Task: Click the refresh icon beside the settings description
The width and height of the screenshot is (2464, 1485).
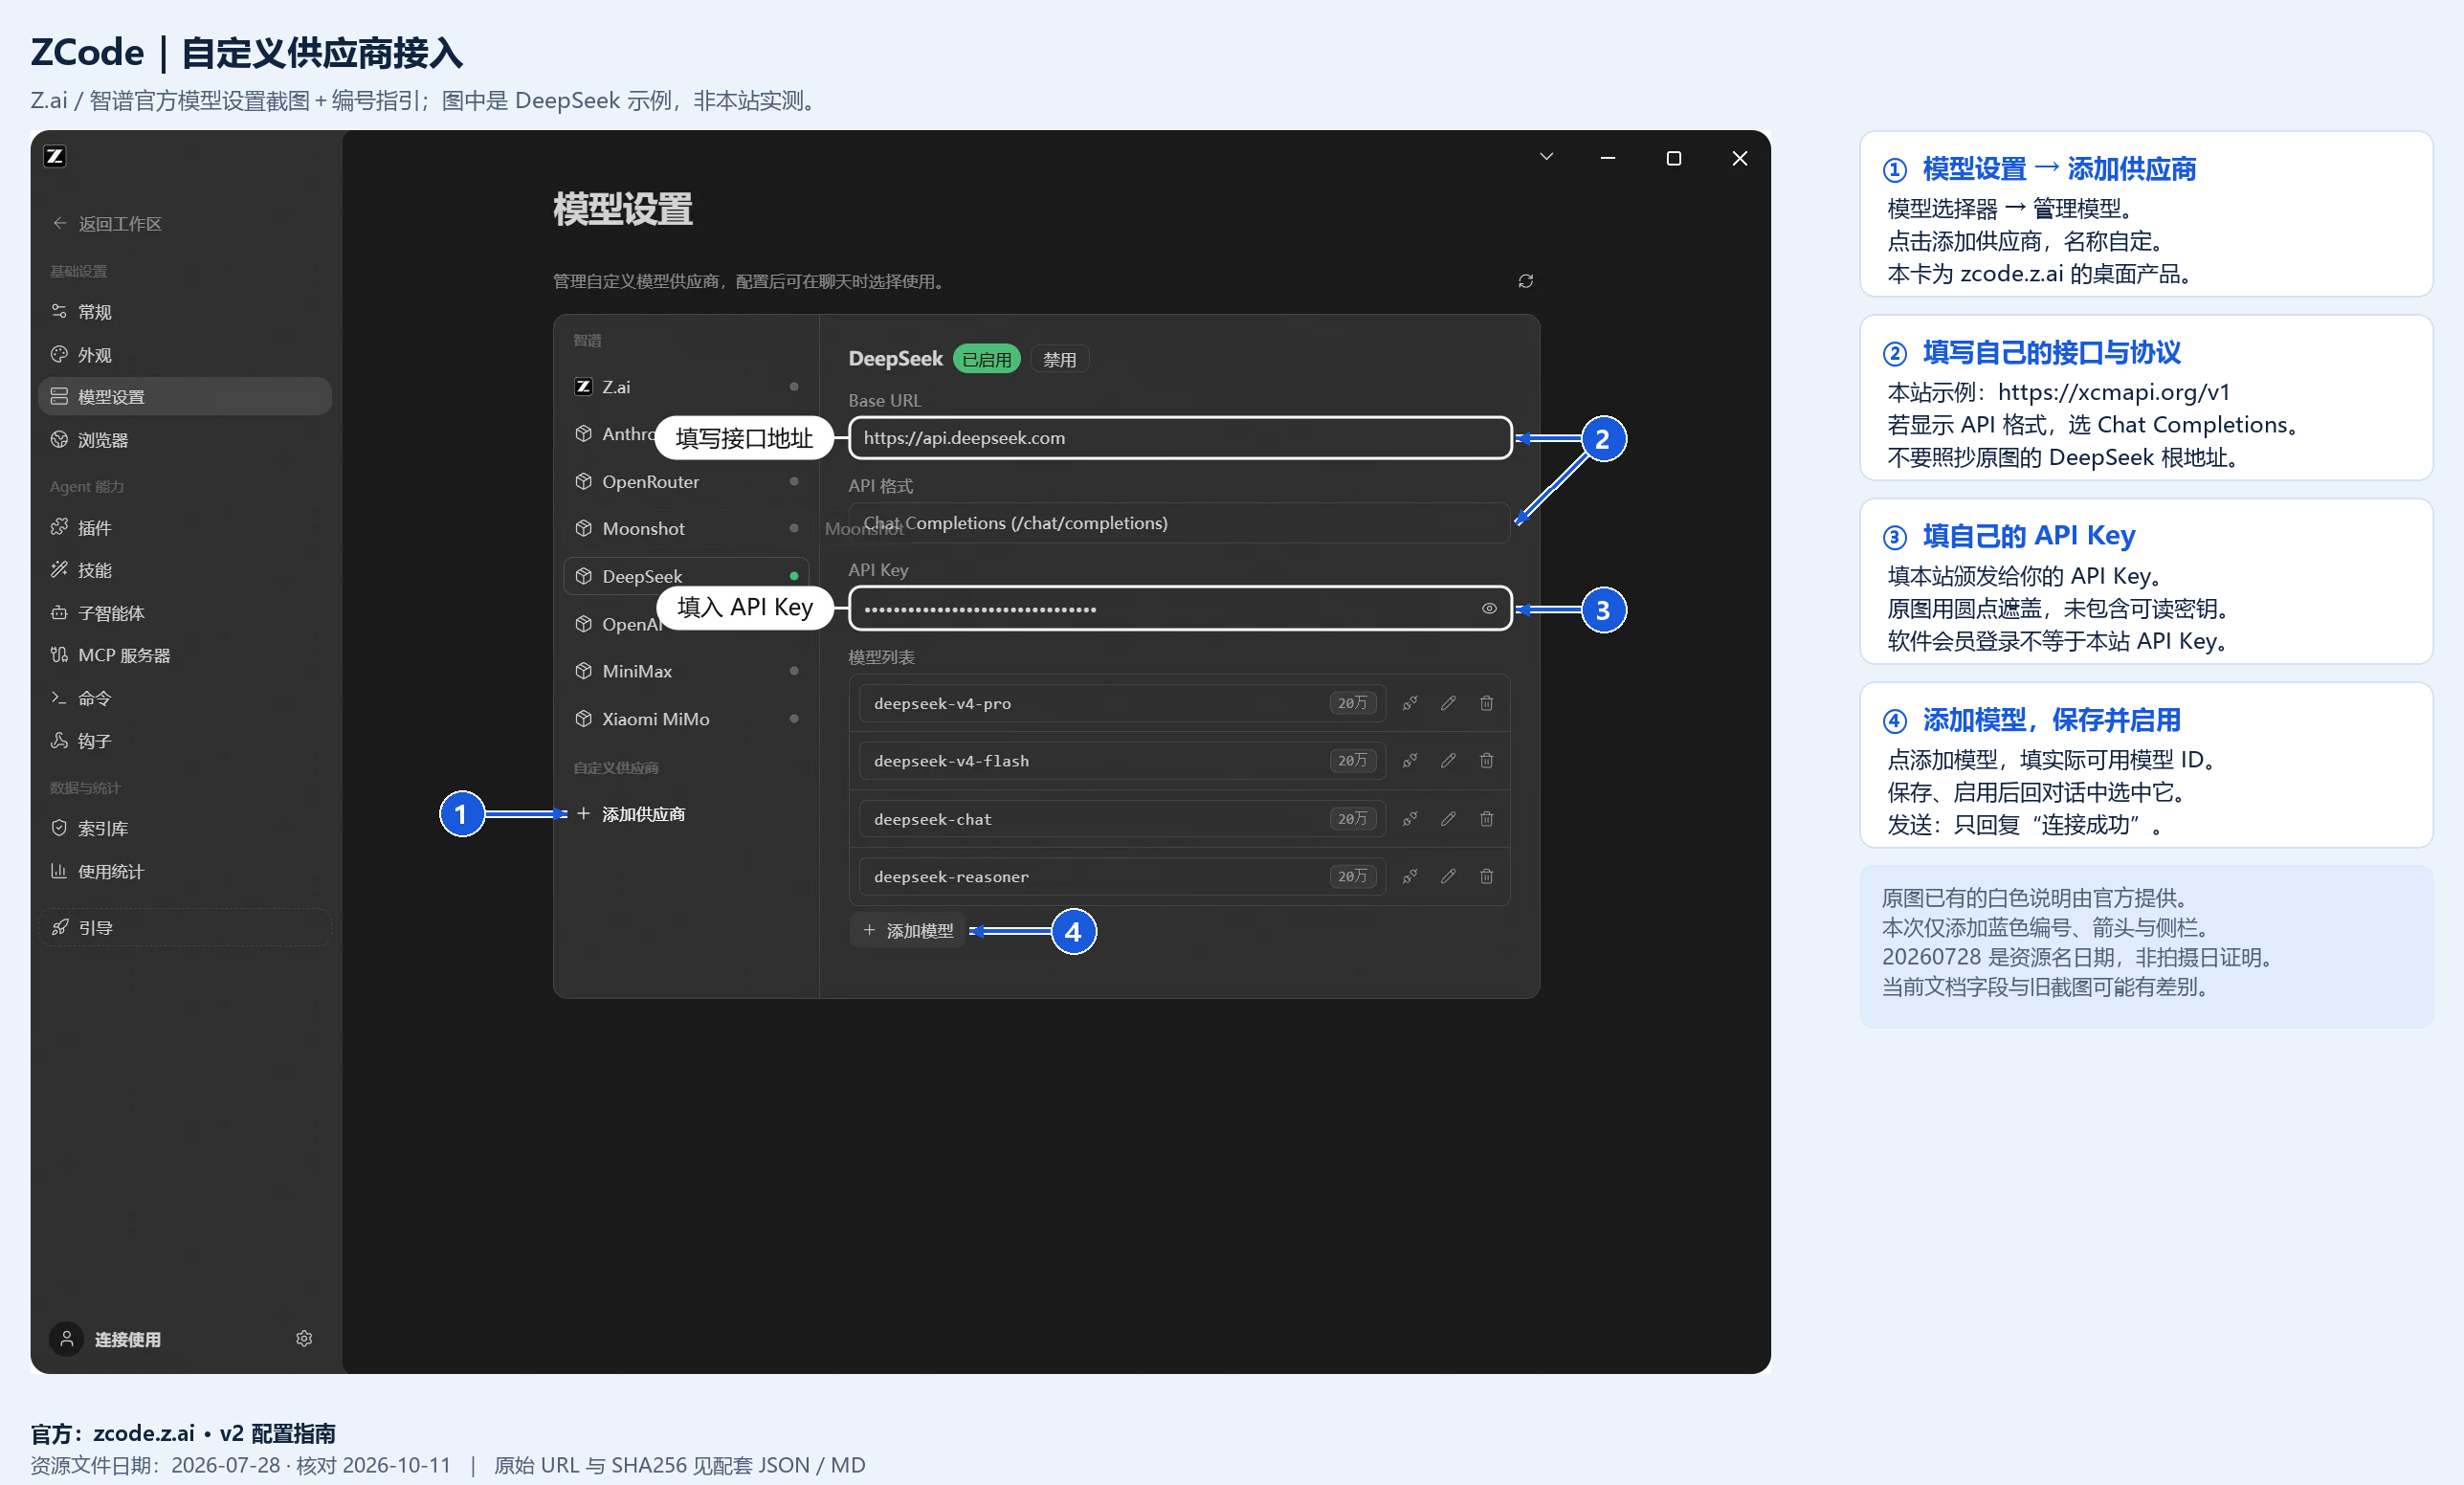Action: click(x=1525, y=281)
